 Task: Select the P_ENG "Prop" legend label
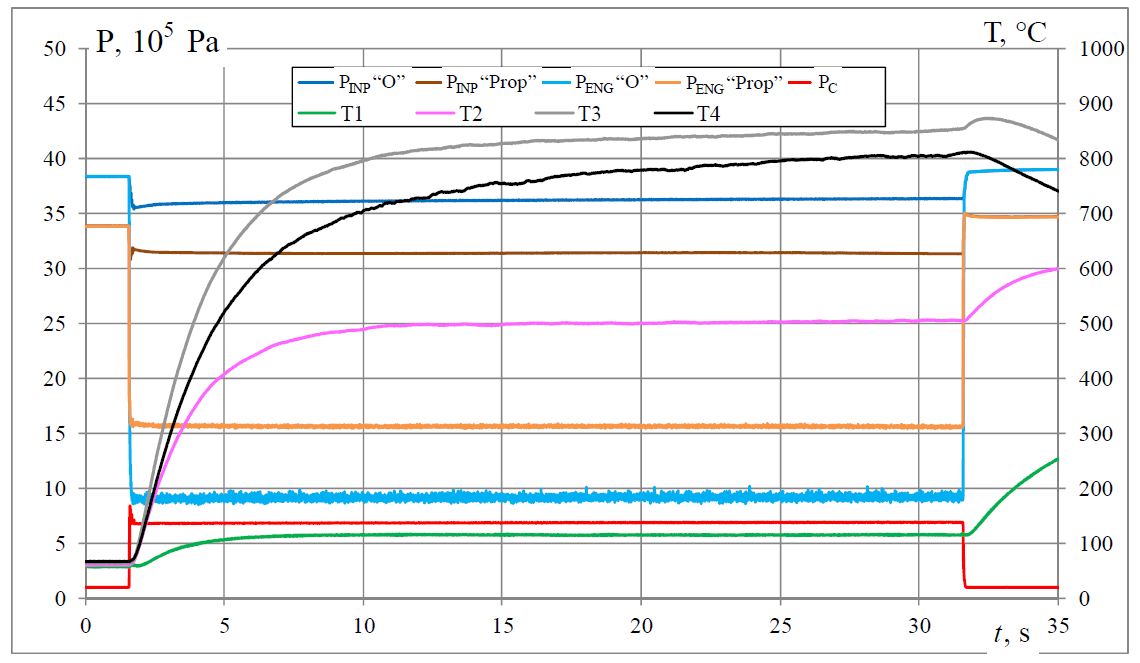[x=733, y=83]
